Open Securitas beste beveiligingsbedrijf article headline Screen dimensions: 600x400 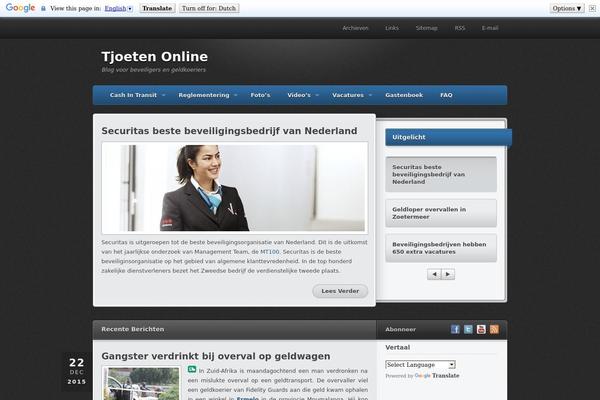pos(229,131)
